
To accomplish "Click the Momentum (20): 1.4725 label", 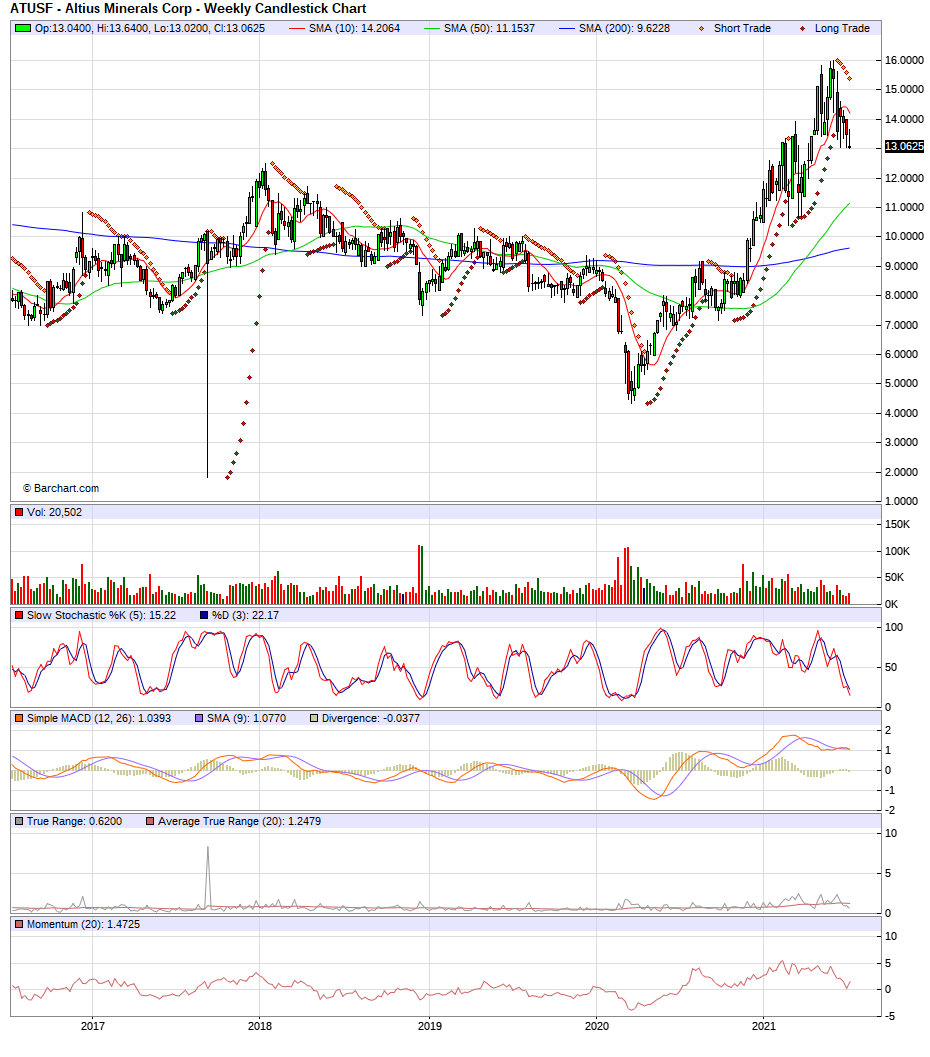I will click(84, 925).
